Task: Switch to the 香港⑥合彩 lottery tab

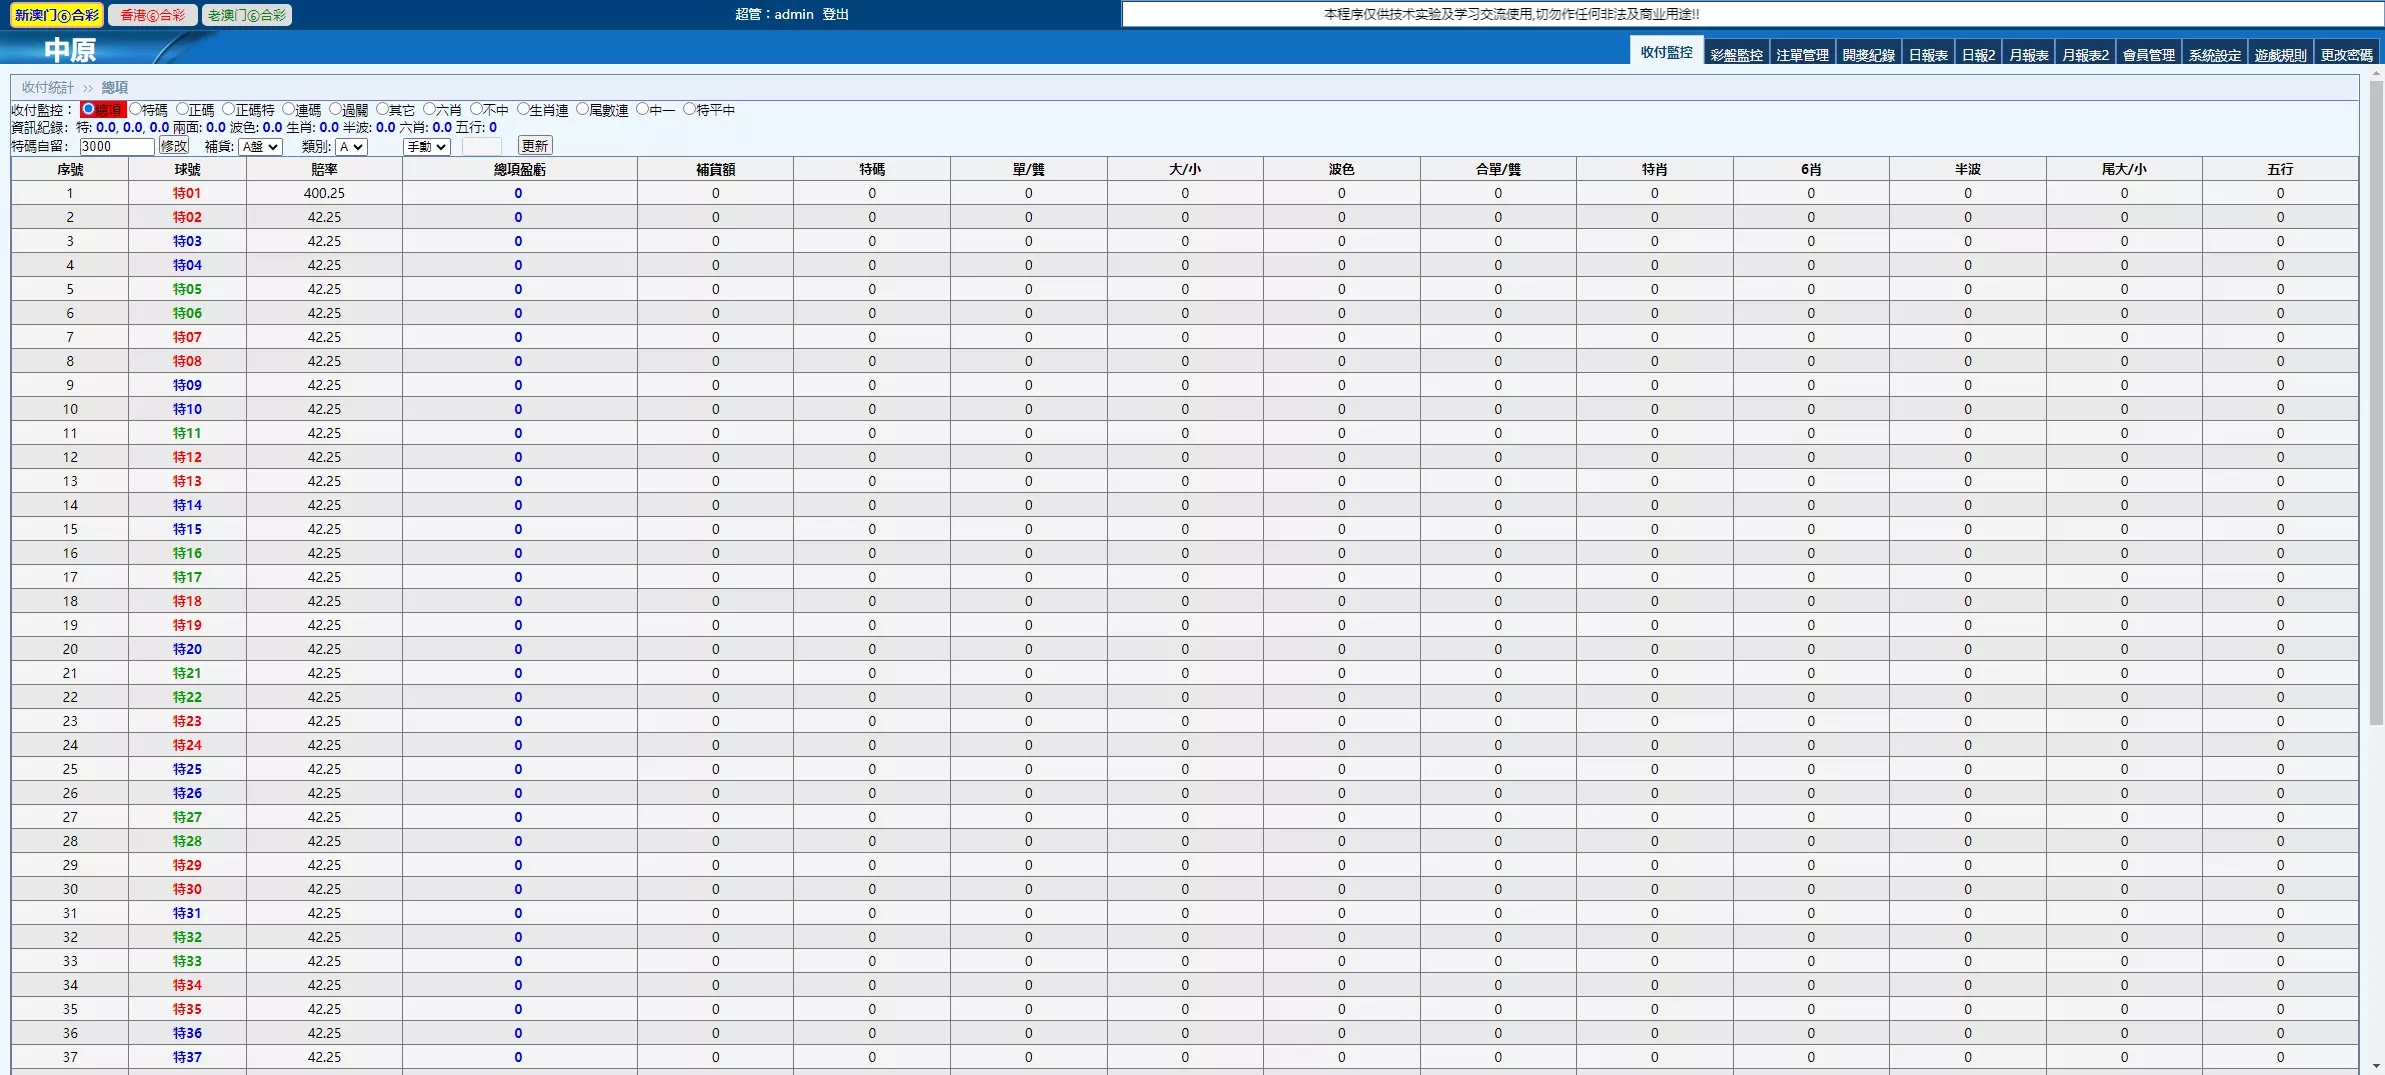Action: point(152,15)
